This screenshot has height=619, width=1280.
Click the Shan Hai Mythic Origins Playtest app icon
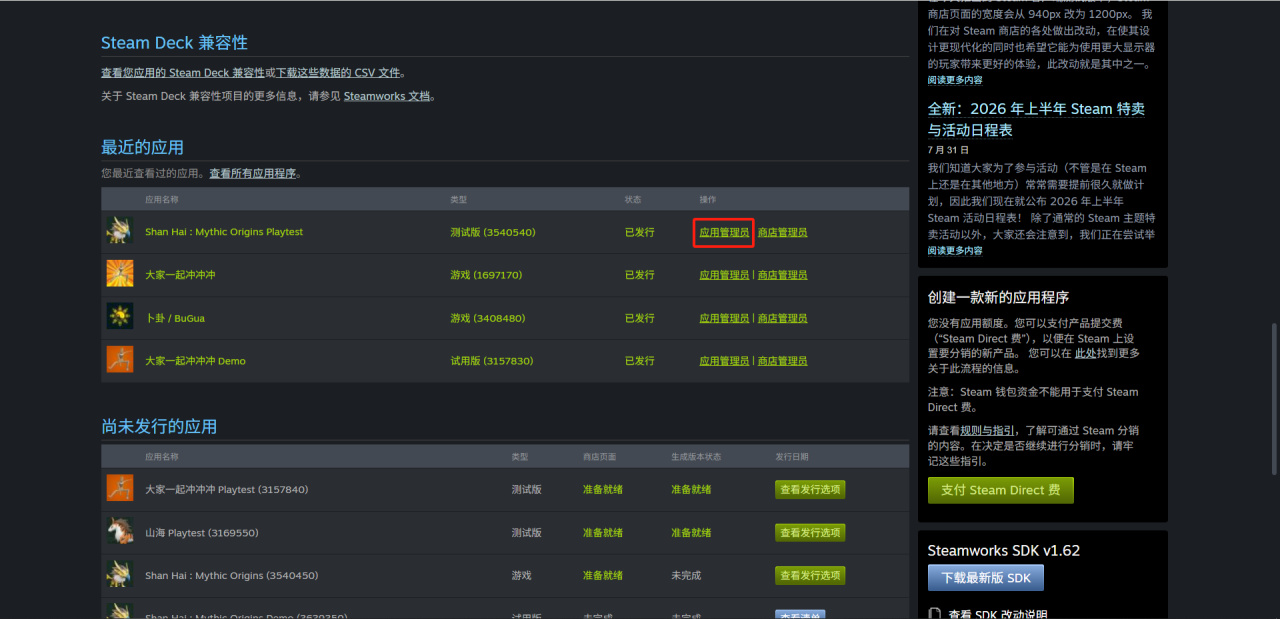click(x=120, y=231)
